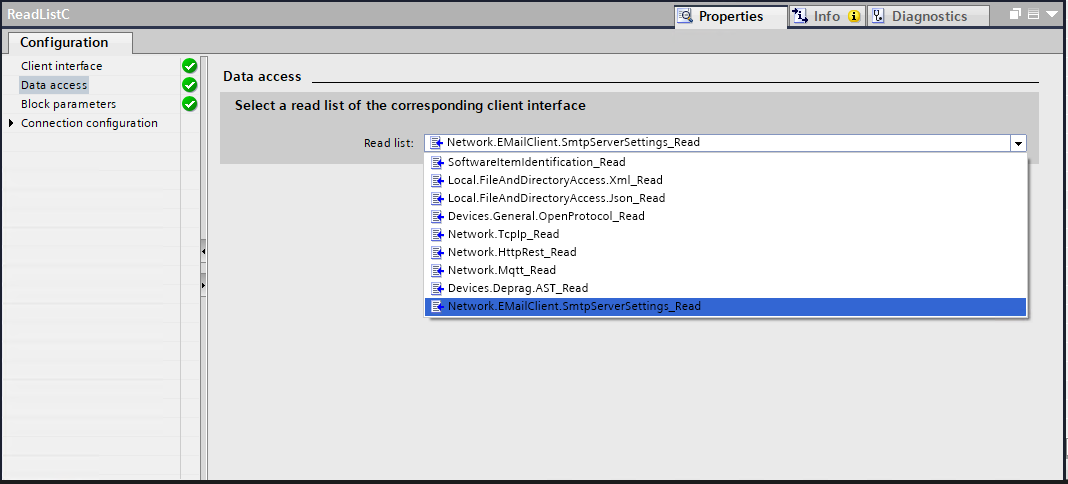This screenshot has height=484, width=1068.
Task: Click the green checkmark beside Client interface
Action: tap(189, 66)
